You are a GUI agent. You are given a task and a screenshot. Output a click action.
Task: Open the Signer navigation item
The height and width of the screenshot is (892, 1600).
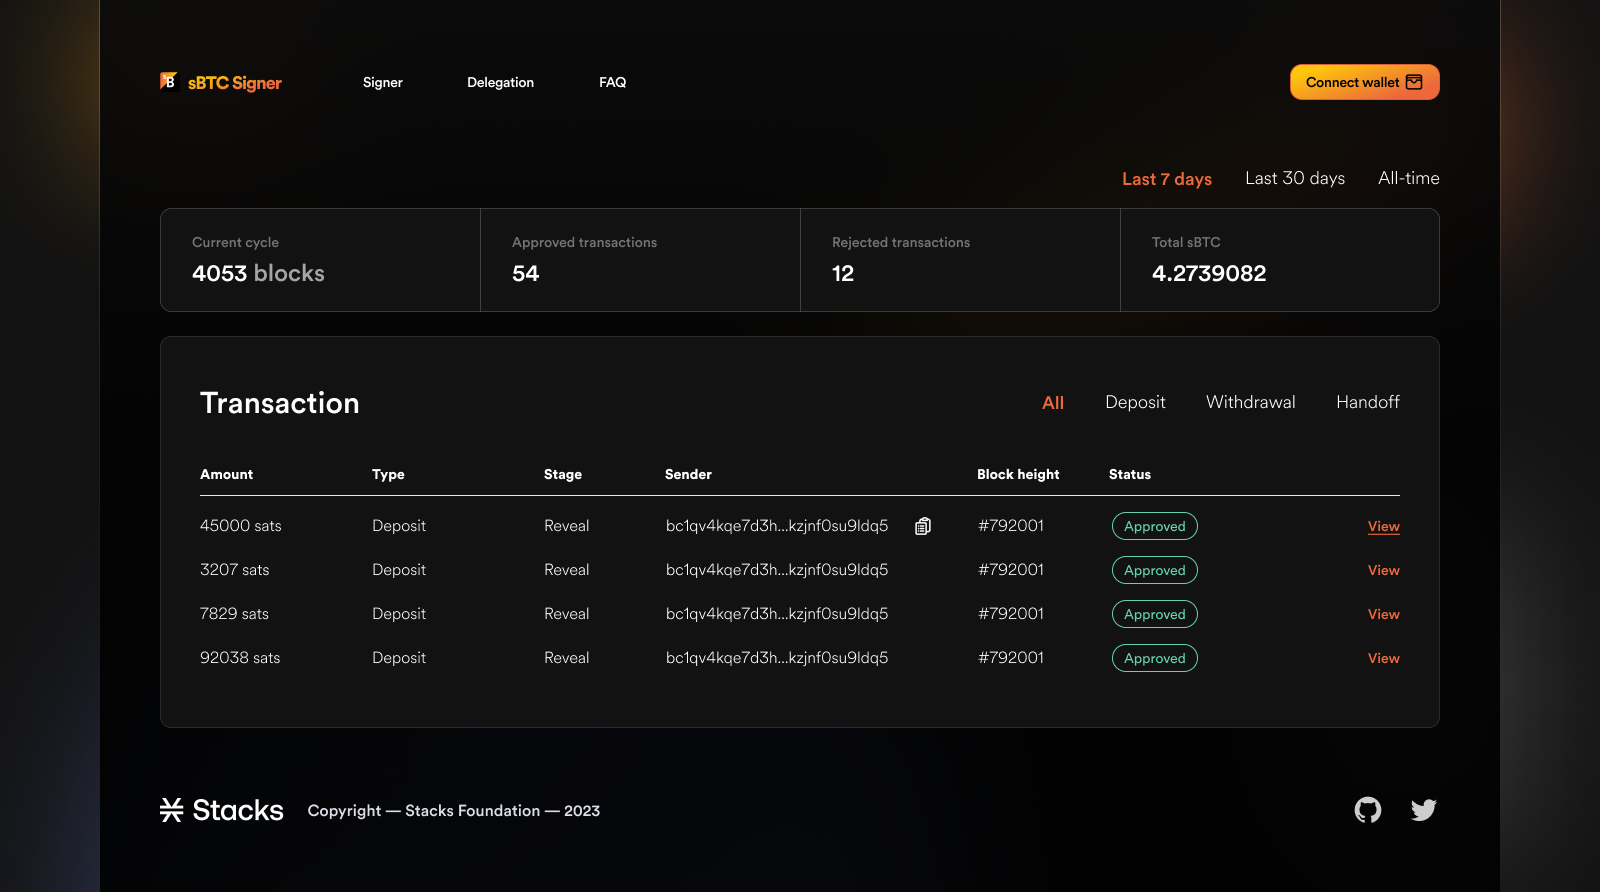(382, 82)
